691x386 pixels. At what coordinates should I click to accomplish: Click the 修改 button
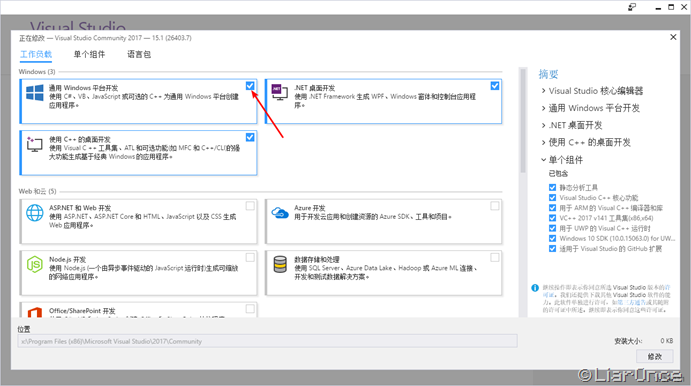point(654,356)
